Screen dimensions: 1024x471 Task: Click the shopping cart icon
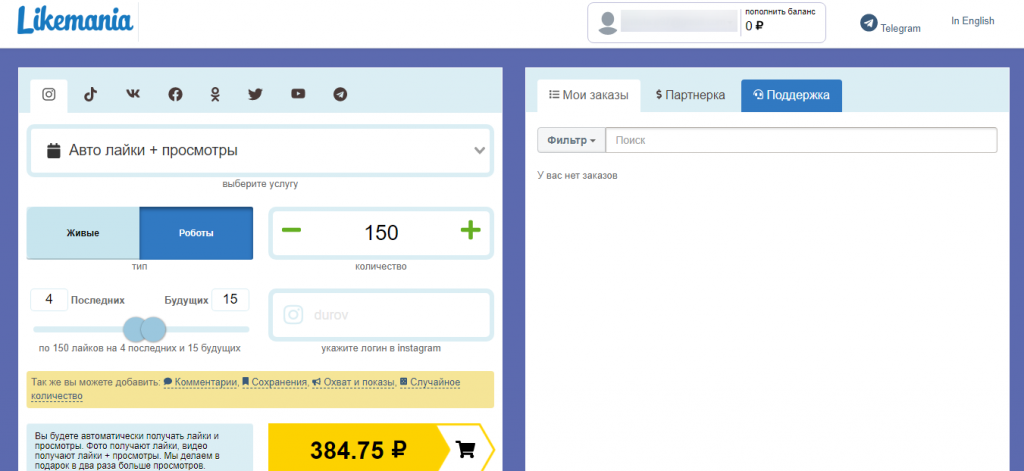pyautogui.click(x=465, y=449)
